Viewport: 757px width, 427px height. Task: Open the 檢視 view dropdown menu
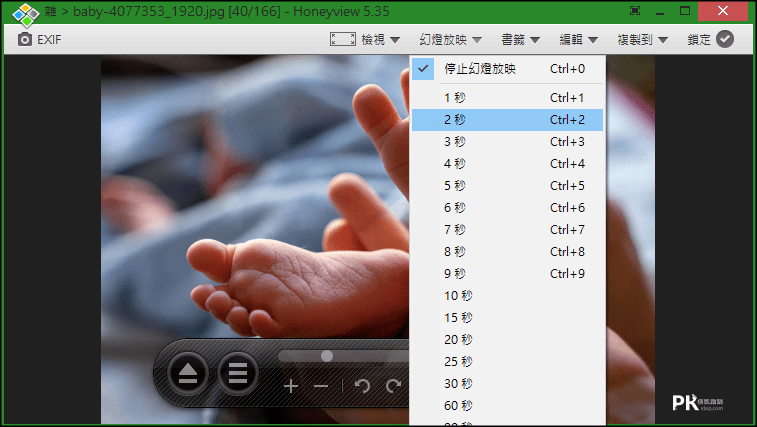click(380, 40)
